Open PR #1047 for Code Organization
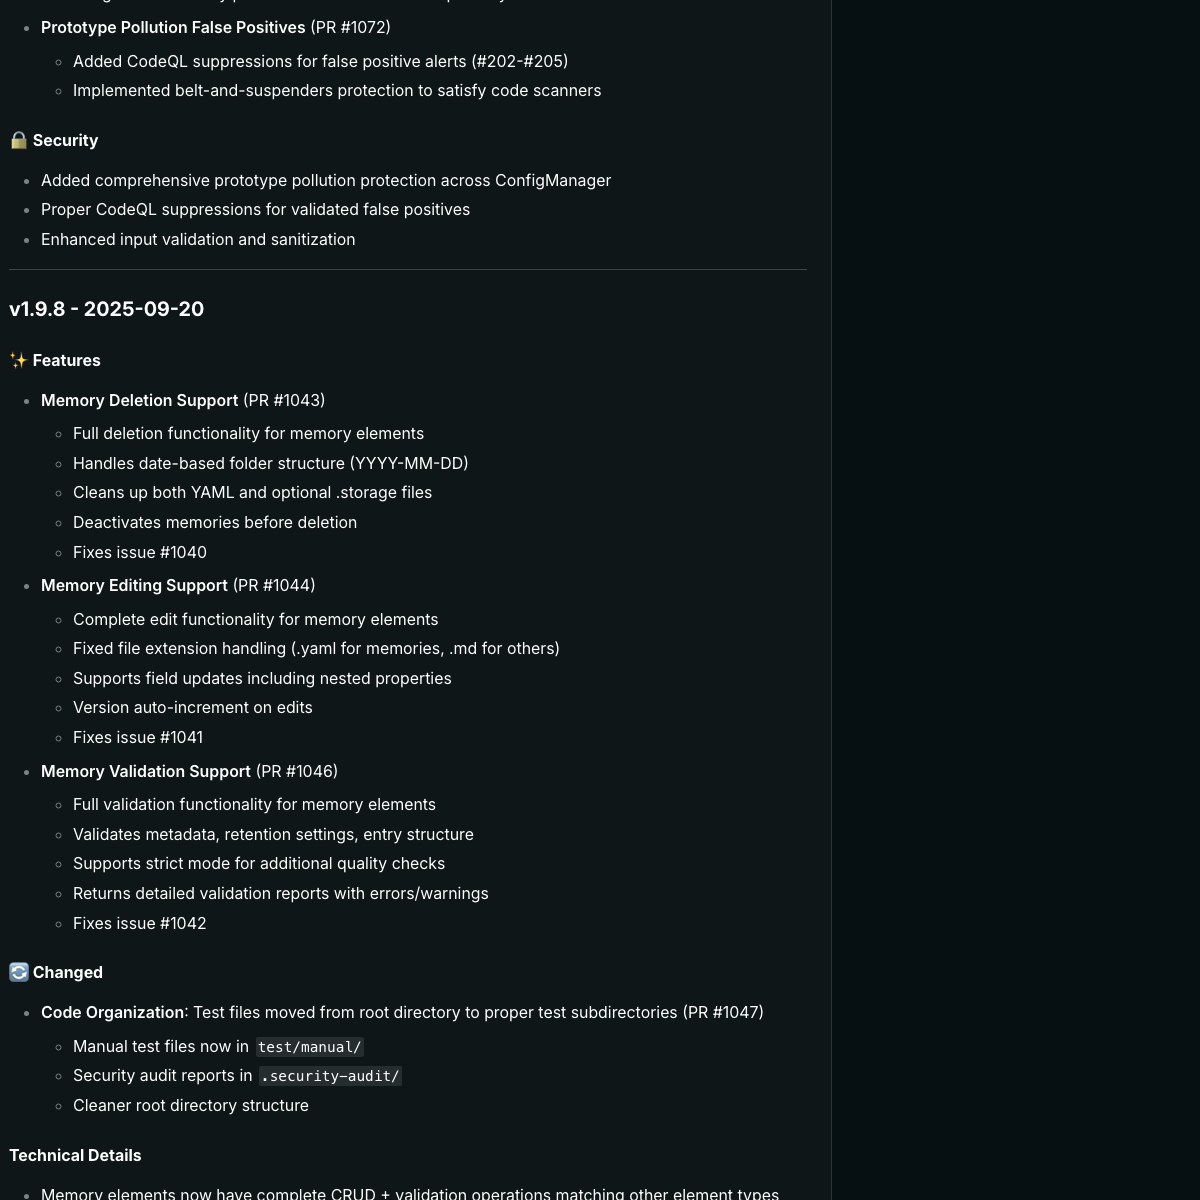This screenshot has height=1200, width=1200. coord(723,1013)
